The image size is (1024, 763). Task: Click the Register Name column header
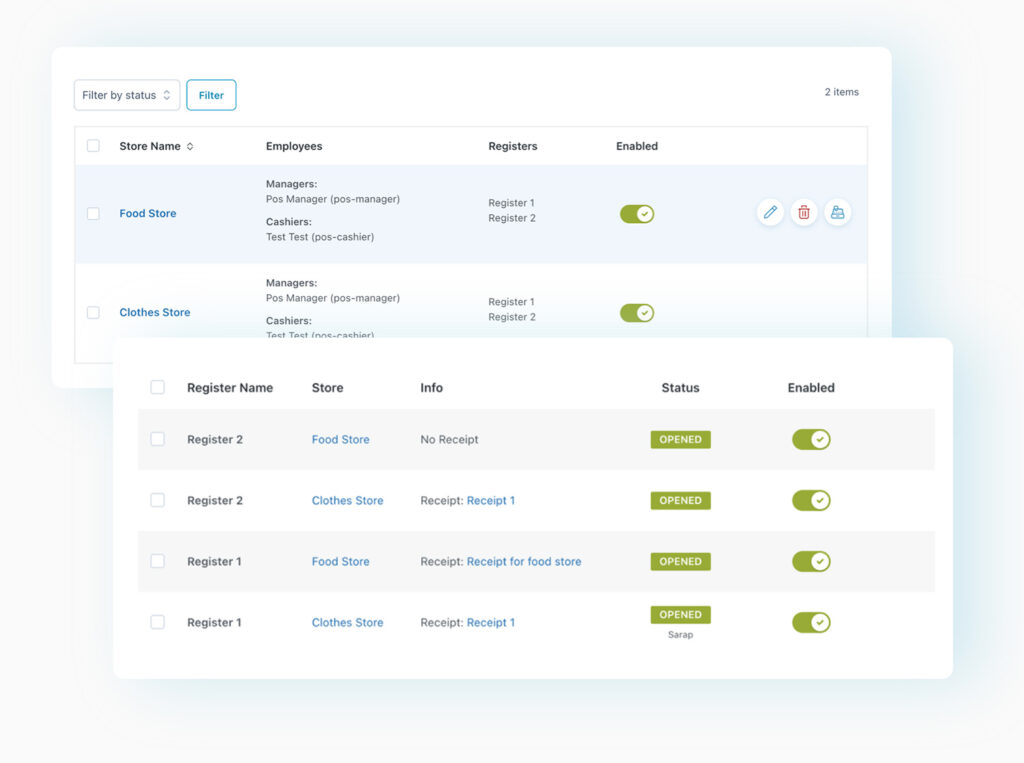(230, 388)
